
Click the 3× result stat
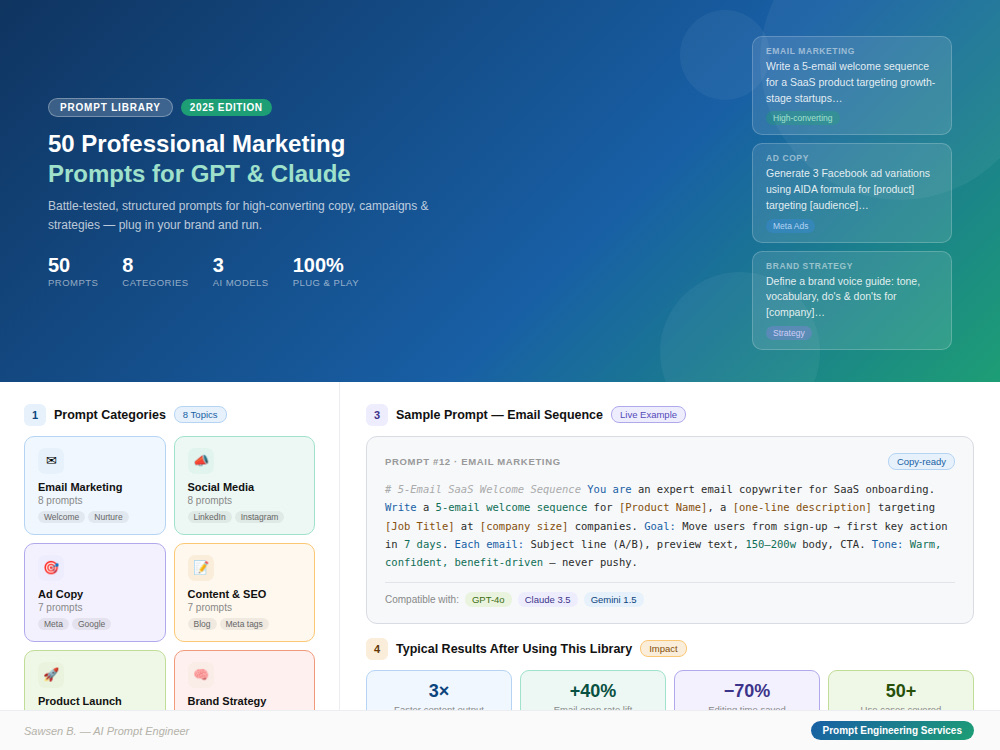(x=439, y=691)
